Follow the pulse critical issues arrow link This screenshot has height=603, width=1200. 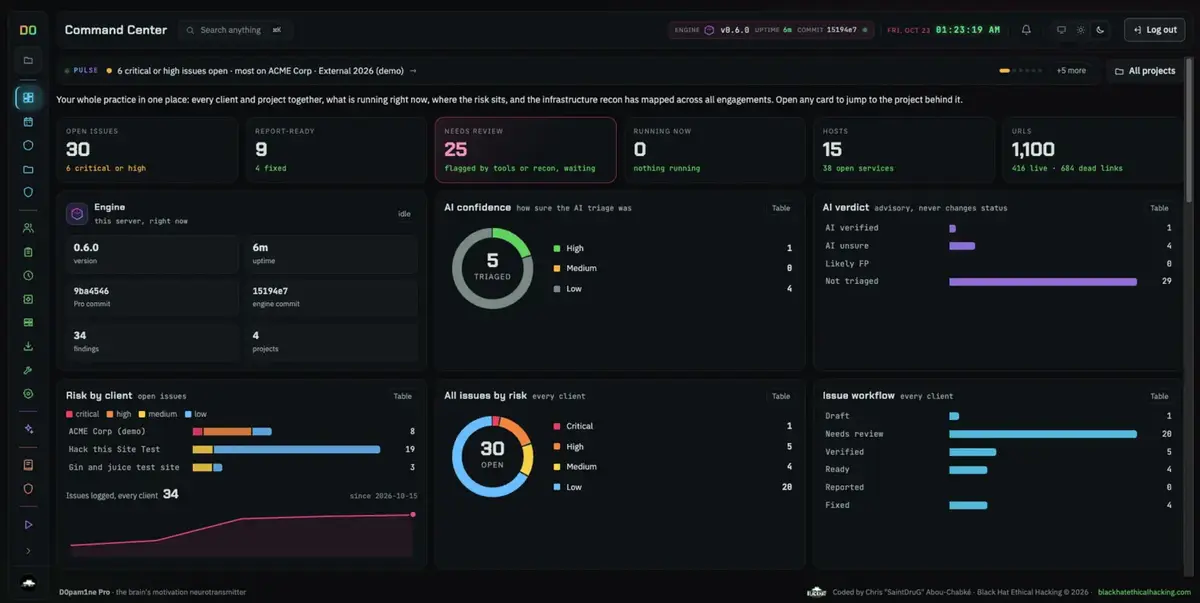[x=413, y=71]
